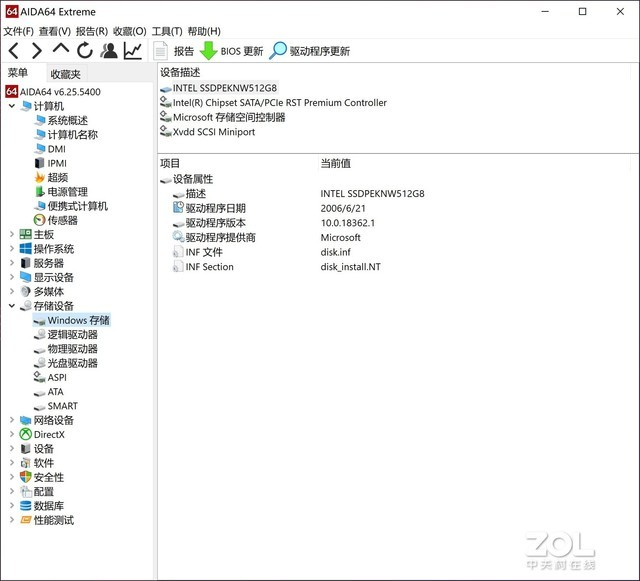The height and width of the screenshot is (581, 640).
Task: Click the 性能测试 icon
Action: pos(26,520)
